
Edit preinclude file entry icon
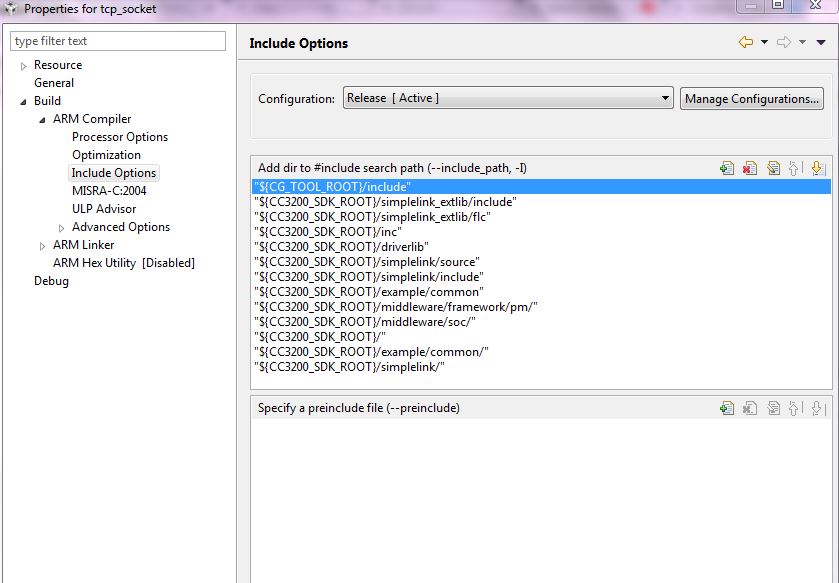click(773, 409)
